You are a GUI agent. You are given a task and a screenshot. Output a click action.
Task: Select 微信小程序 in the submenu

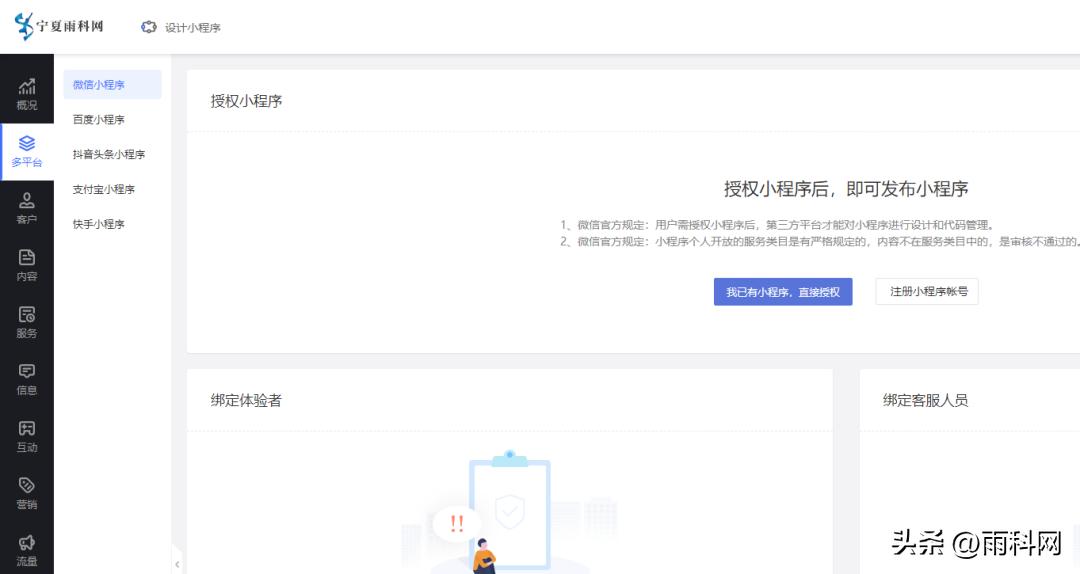pos(112,85)
